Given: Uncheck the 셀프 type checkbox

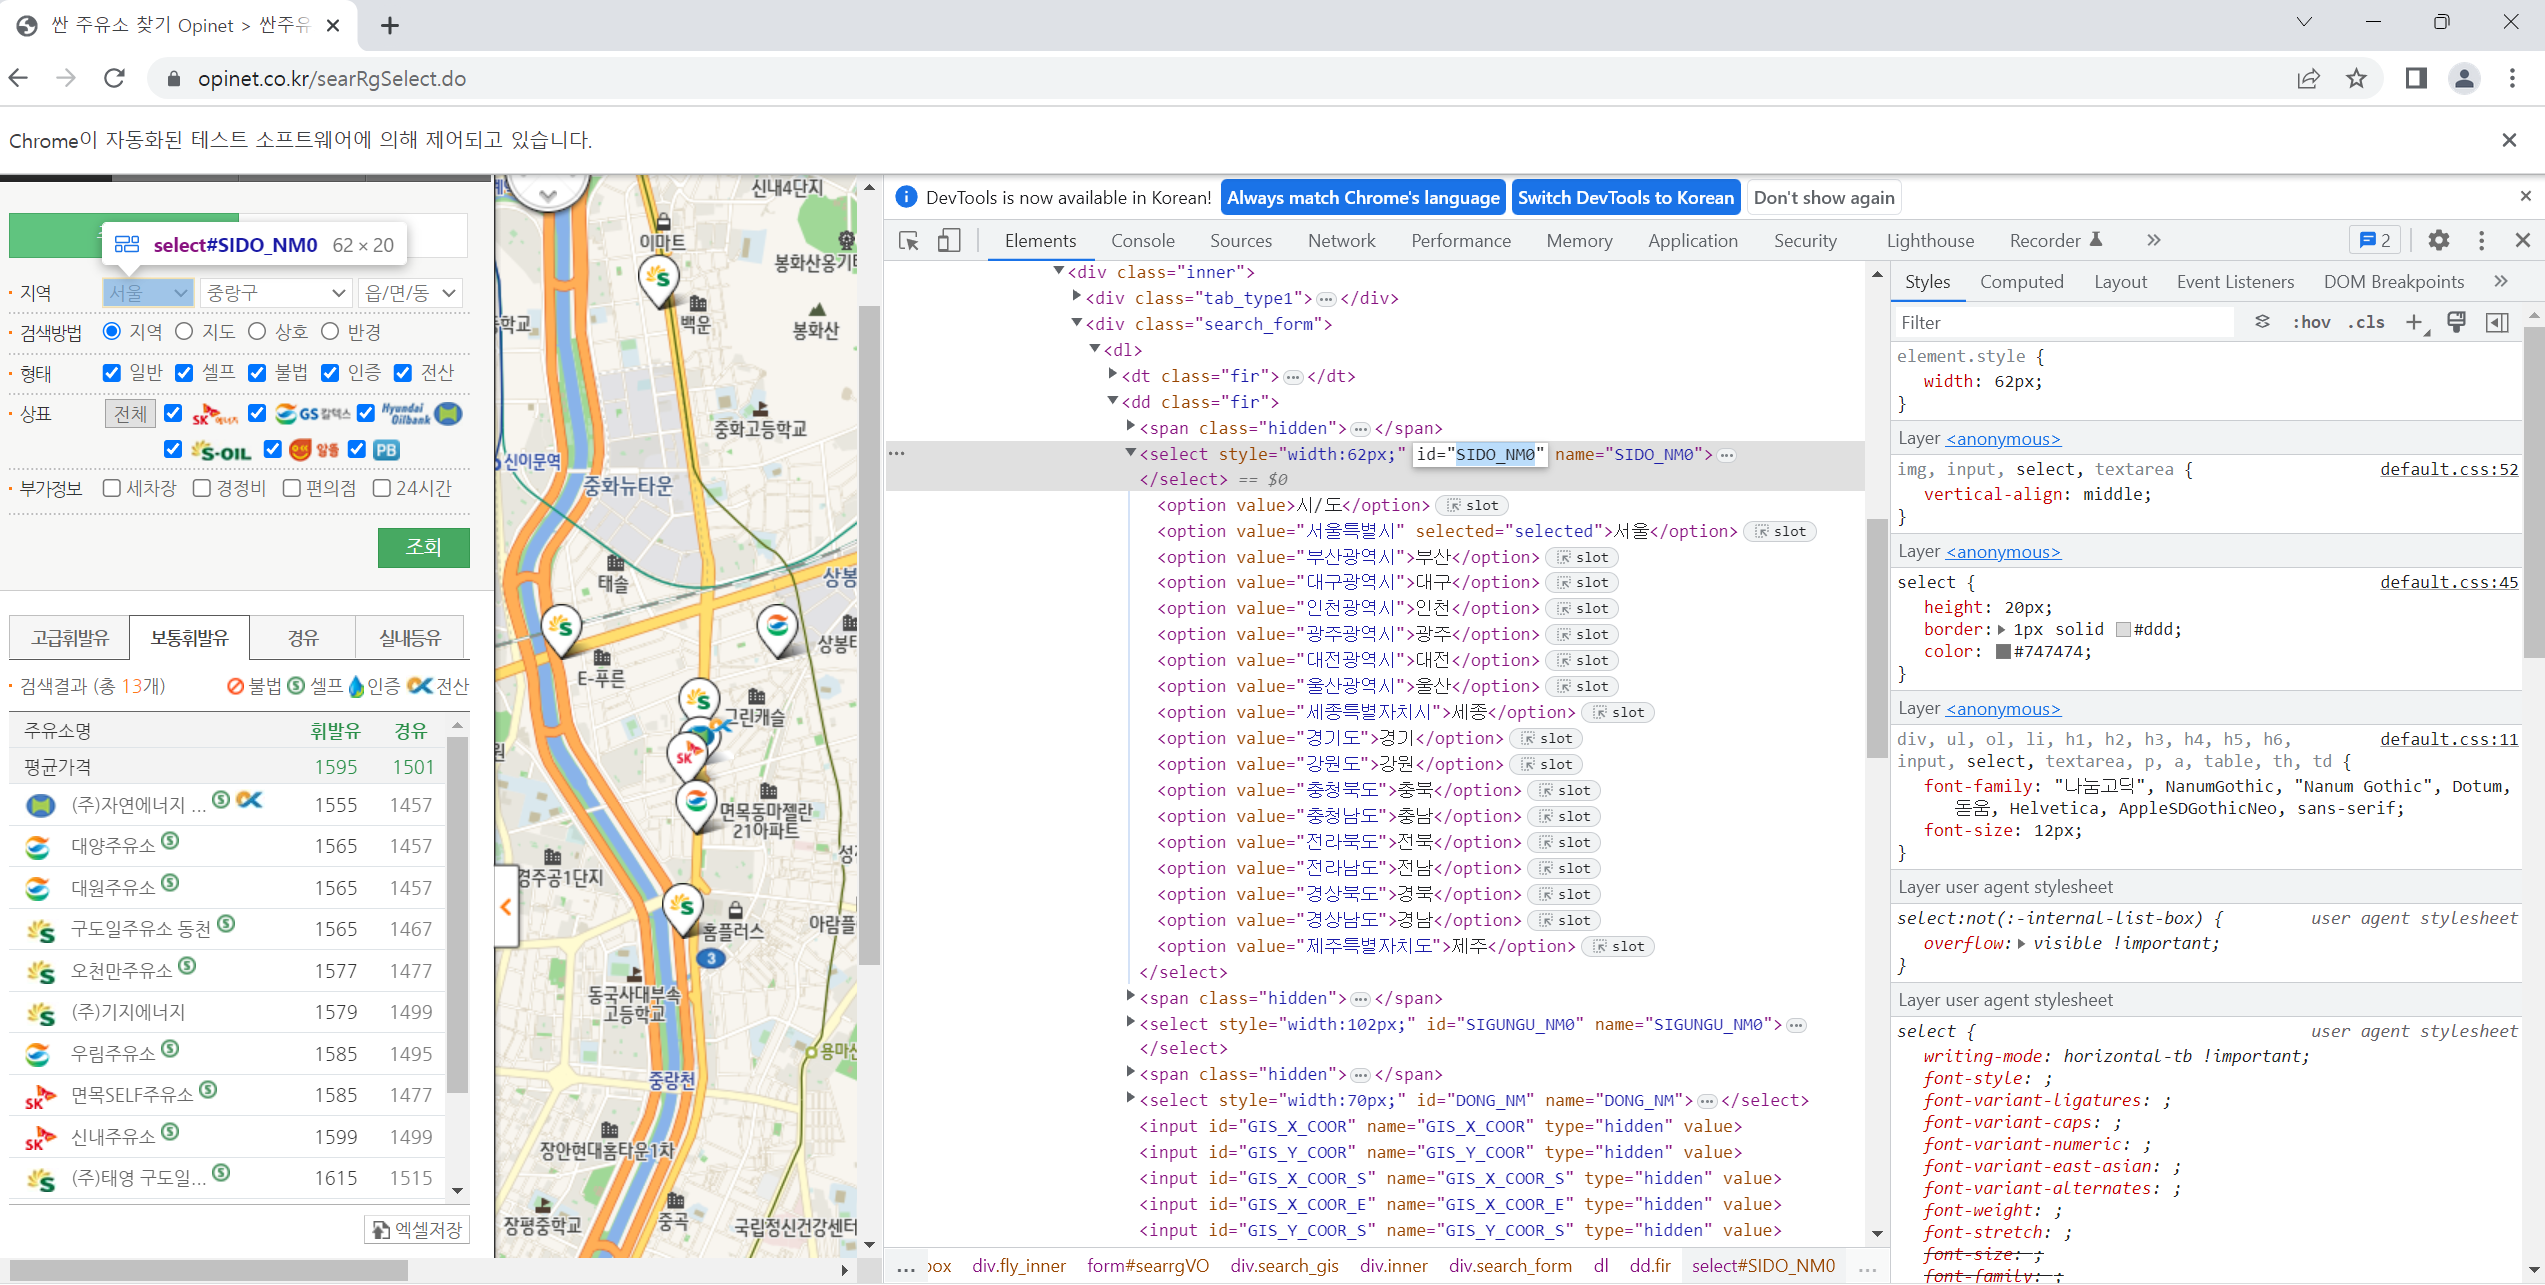Looking at the screenshot, I should pyautogui.click(x=184, y=373).
